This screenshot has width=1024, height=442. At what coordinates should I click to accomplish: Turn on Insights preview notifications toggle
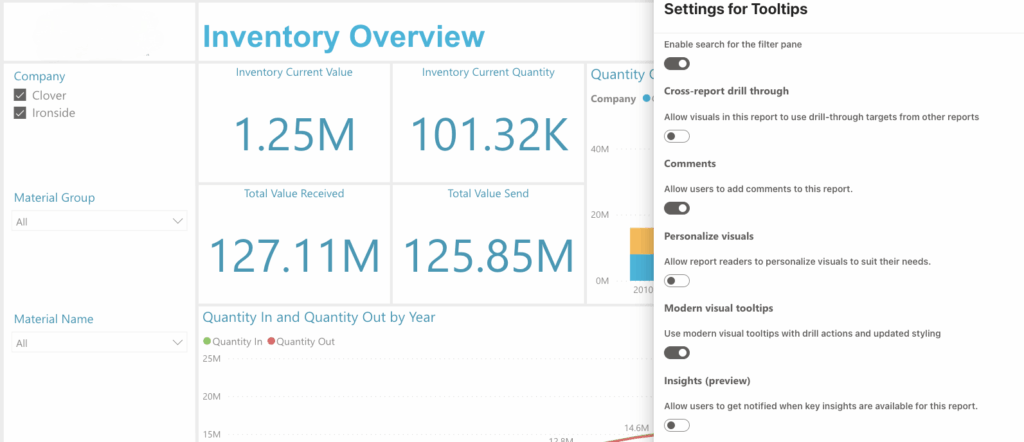pos(677,425)
